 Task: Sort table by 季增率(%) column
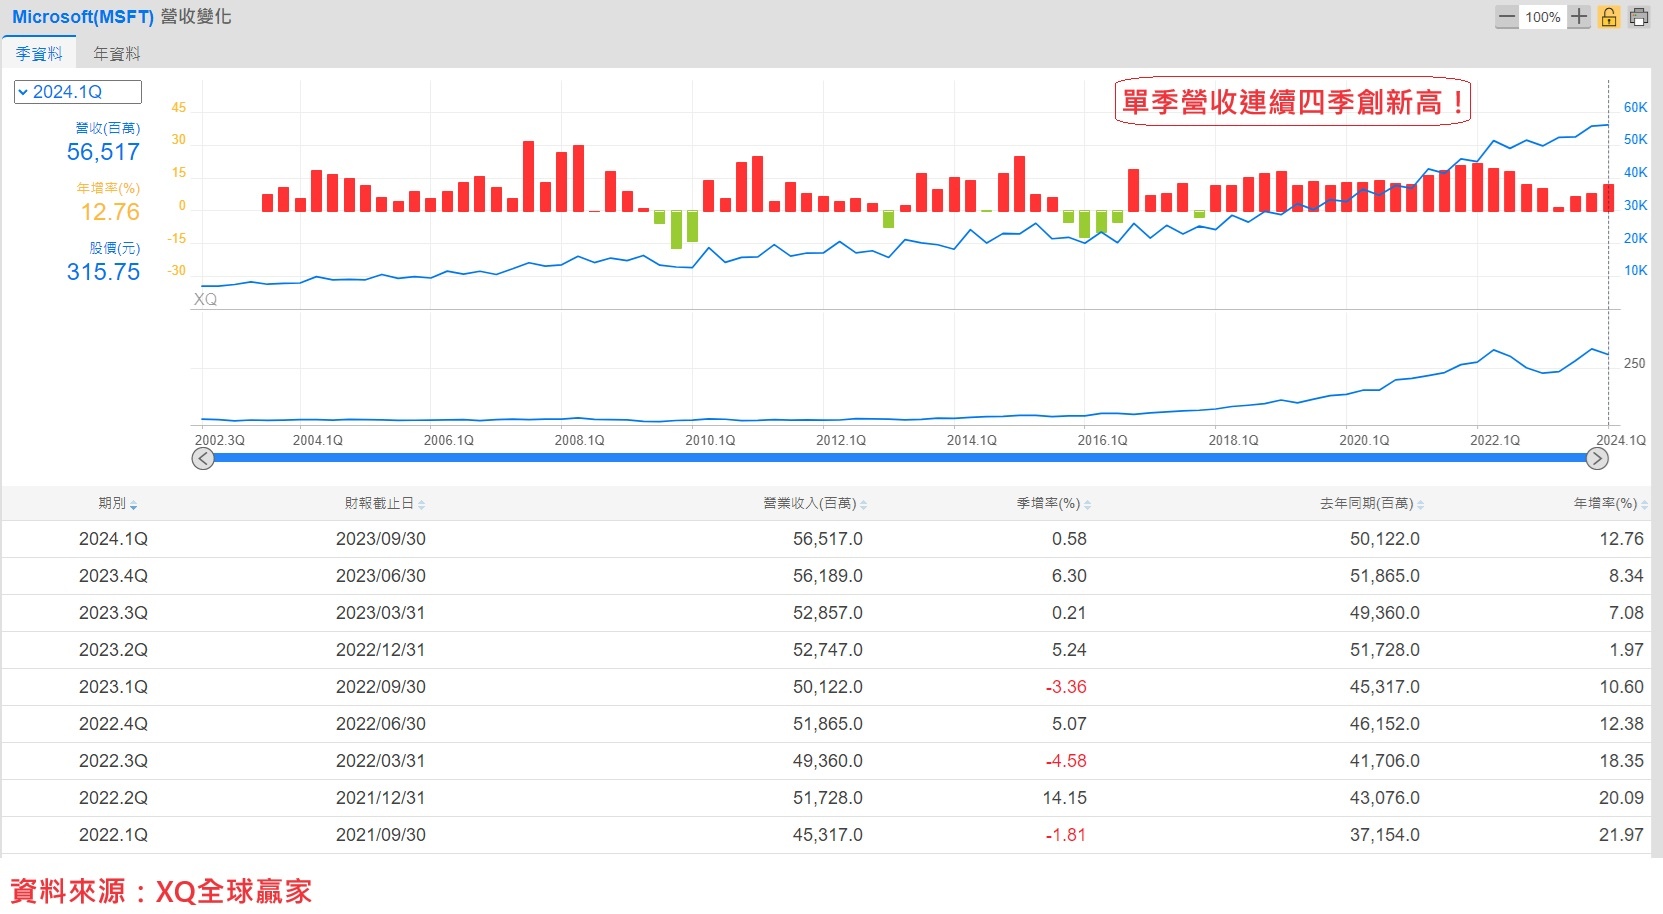click(x=1054, y=503)
